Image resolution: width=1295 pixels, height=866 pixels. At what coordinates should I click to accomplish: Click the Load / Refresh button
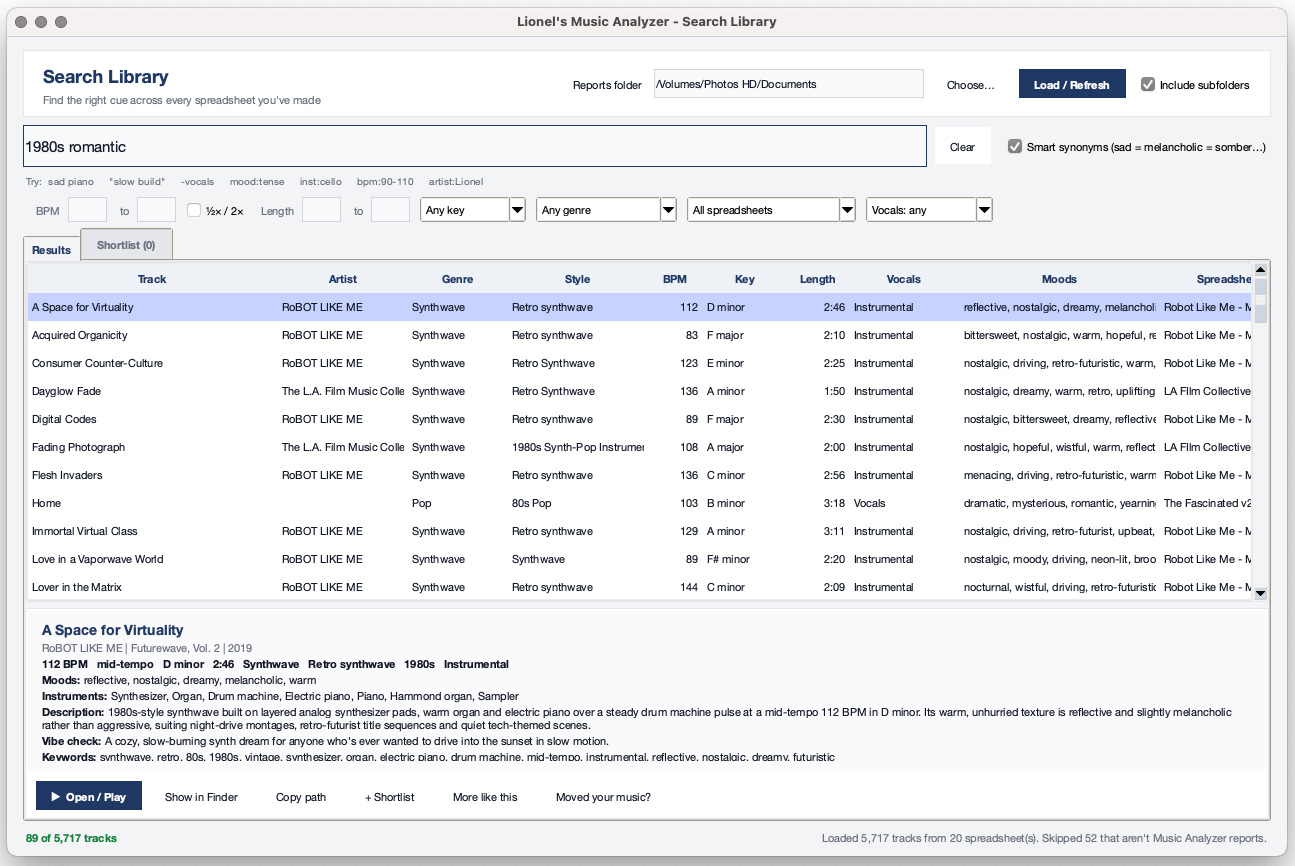click(1072, 85)
